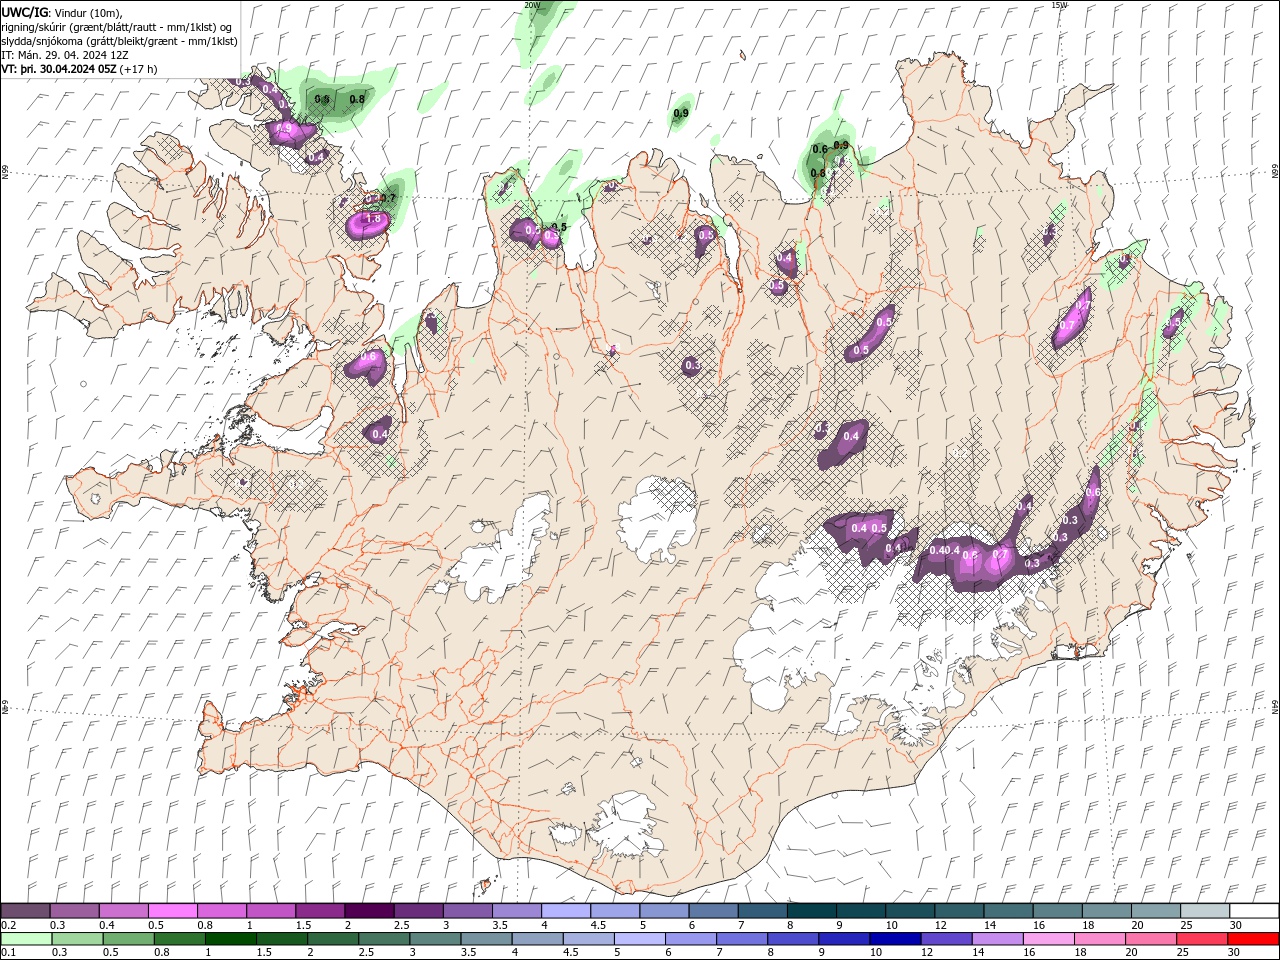Click the 'VT: þri. 30.04.2024 05Z' valid time
Image resolution: width=1280 pixels, height=960 pixels.
tap(59, 69)
